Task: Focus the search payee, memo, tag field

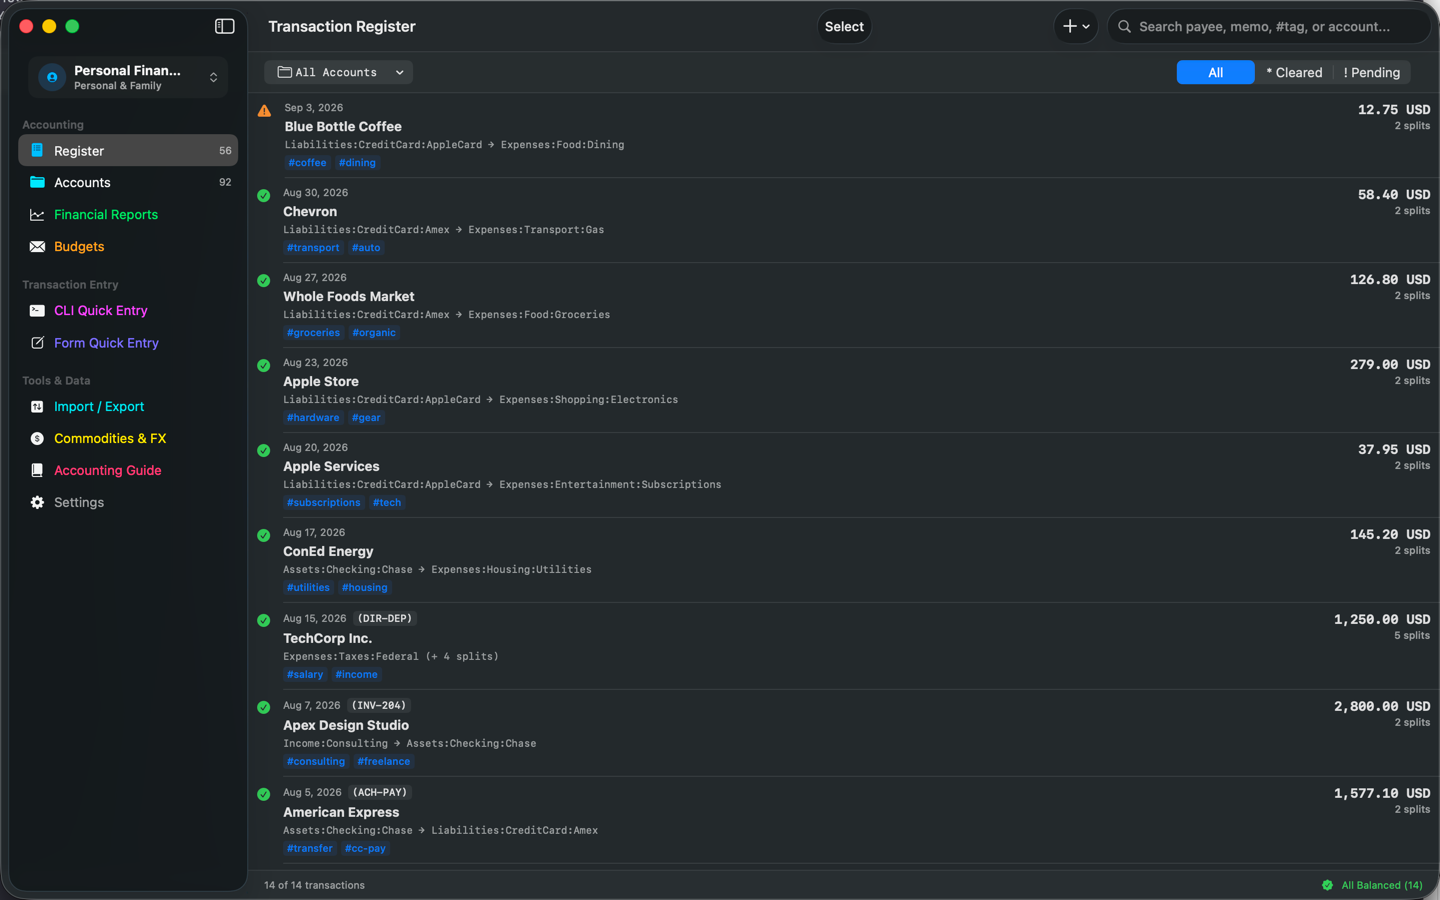Action: [x=1270, y=27]
